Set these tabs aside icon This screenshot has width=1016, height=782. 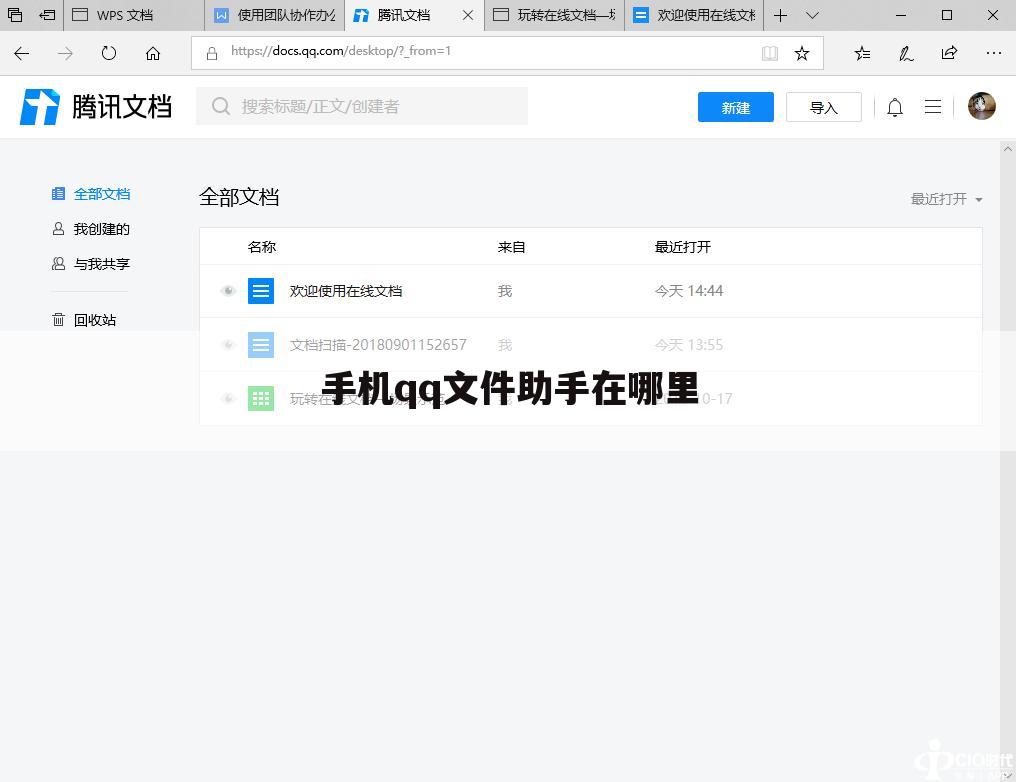(47, 15)
